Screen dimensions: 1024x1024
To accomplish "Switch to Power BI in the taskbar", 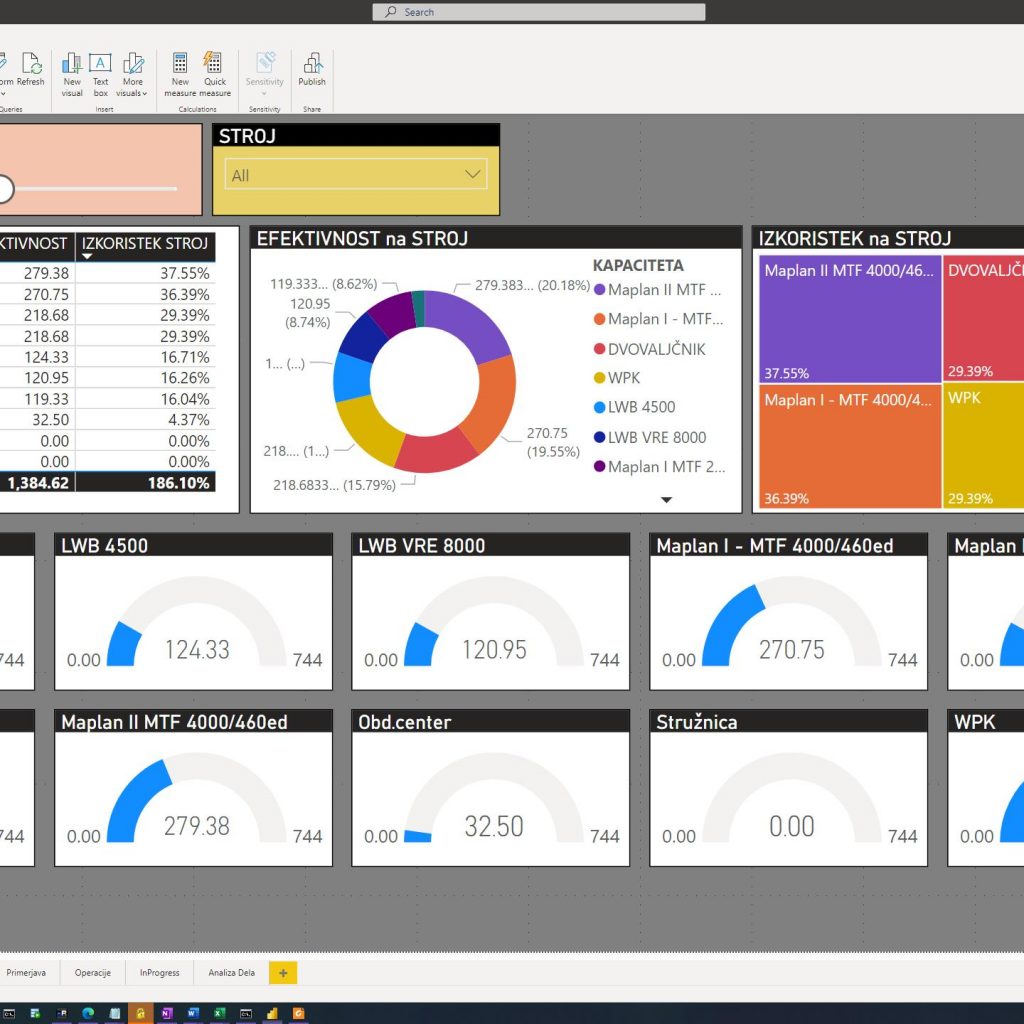I will (x=272, y=1014).
